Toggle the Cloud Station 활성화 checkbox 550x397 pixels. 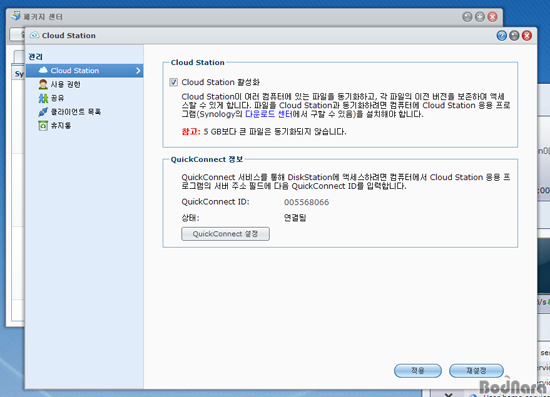[x=174, y=82]
